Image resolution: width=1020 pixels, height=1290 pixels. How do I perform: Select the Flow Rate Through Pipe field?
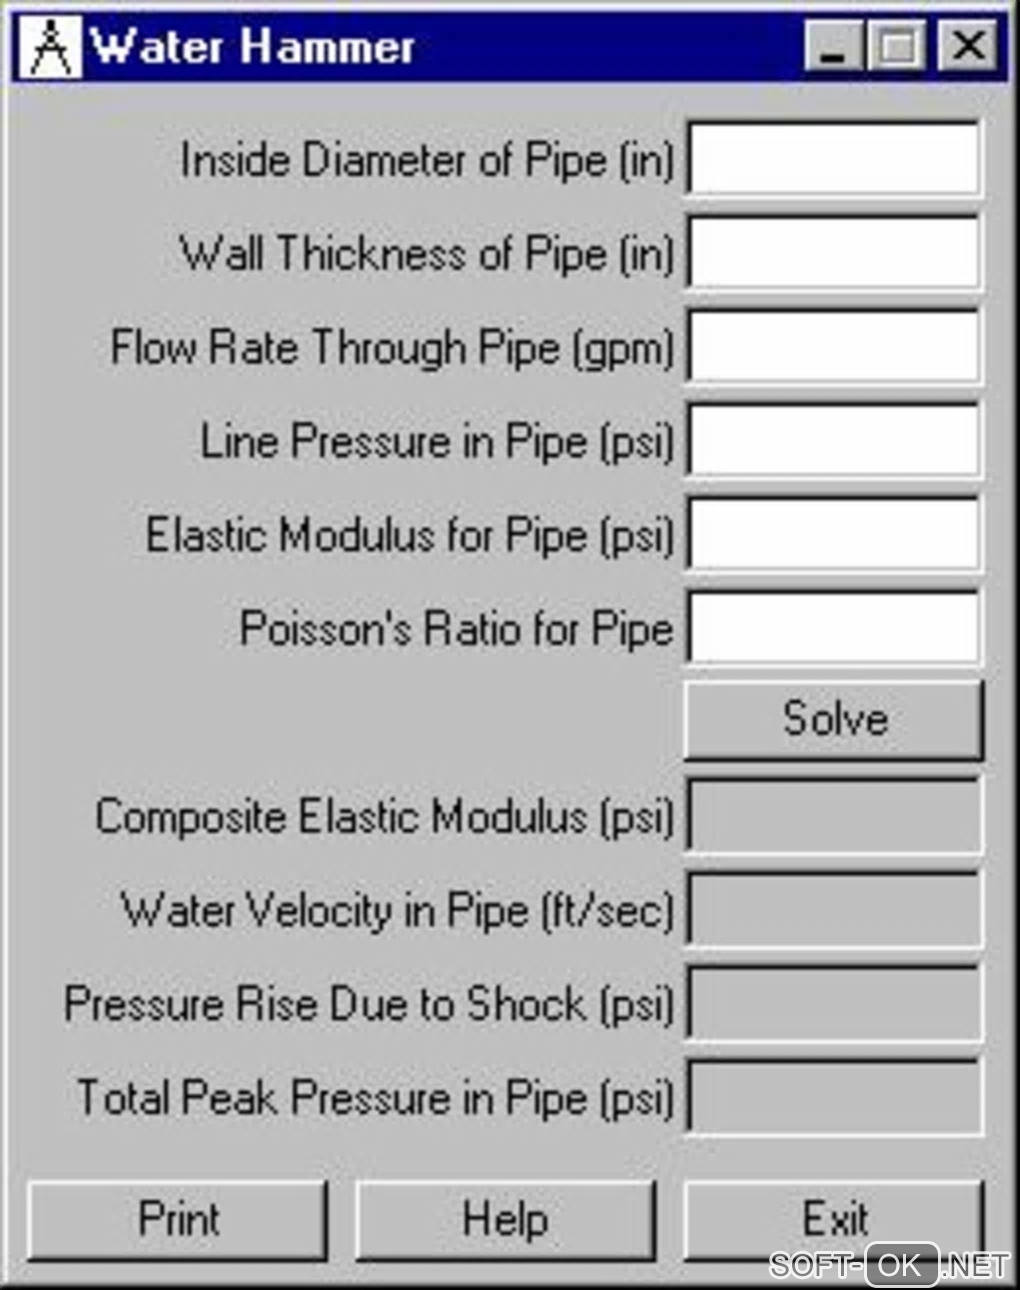click(x=834, y=347)
